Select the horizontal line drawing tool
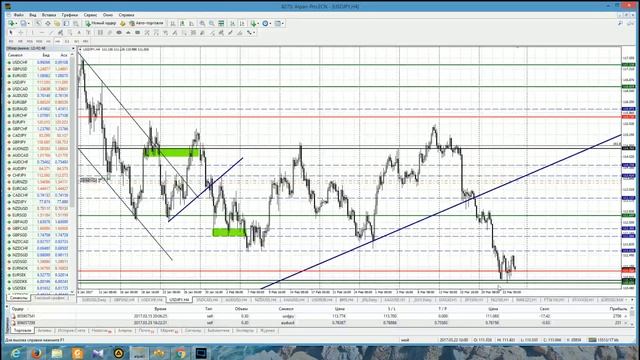Viewport: 640px width, 360px height. 42,32
